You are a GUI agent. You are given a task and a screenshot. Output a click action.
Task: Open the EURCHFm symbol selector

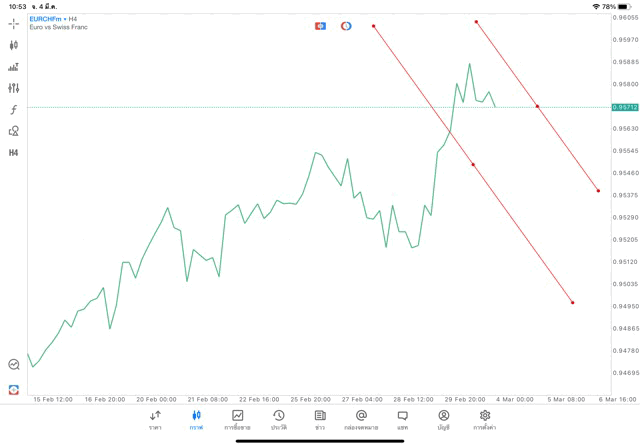[x=46, y=18]
